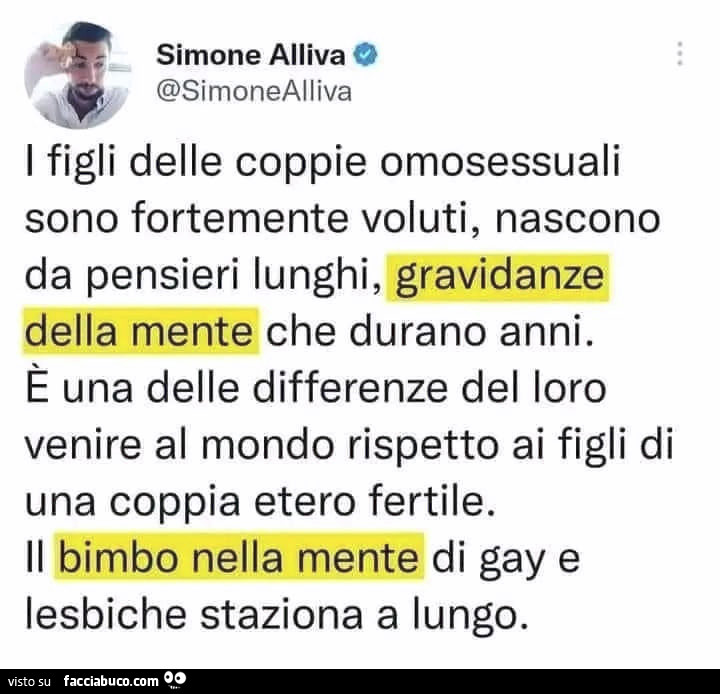Click final line 'lesbiche staziona a lungo.'
The height and width of the screenshot is (694, 720).
click(x=277, y=615)
